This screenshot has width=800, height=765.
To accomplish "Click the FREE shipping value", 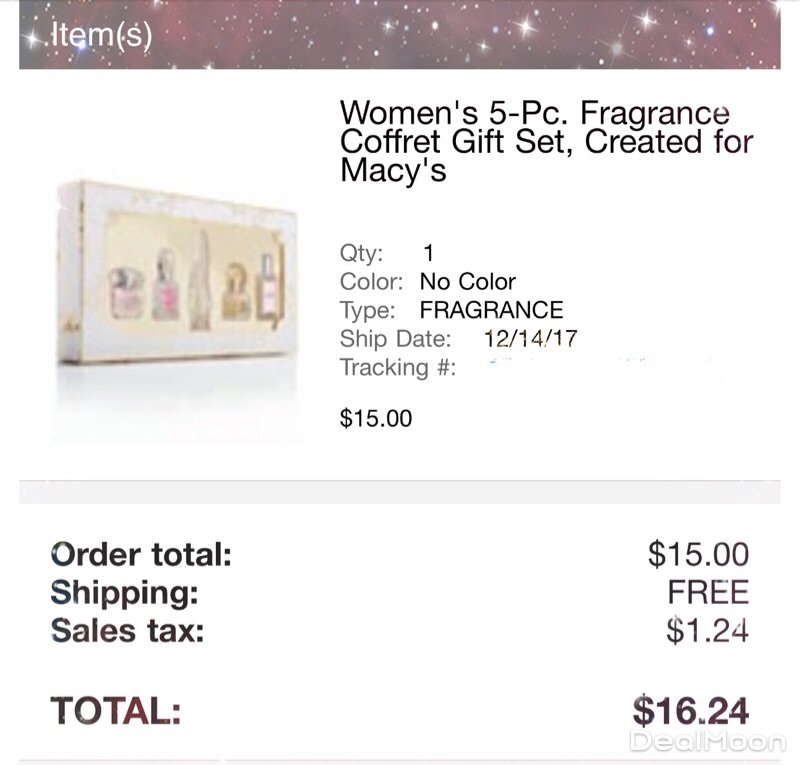I will tap(708, 592).
